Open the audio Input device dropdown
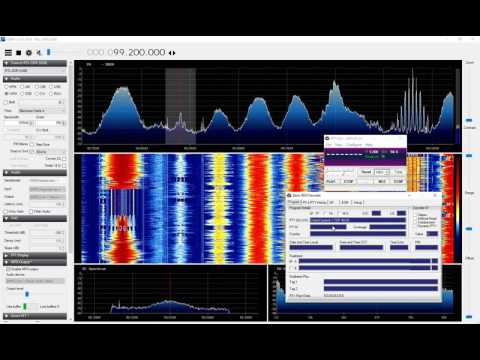This screenshot has width=480, height=360. pyautogui.click(x=47, y=189)
